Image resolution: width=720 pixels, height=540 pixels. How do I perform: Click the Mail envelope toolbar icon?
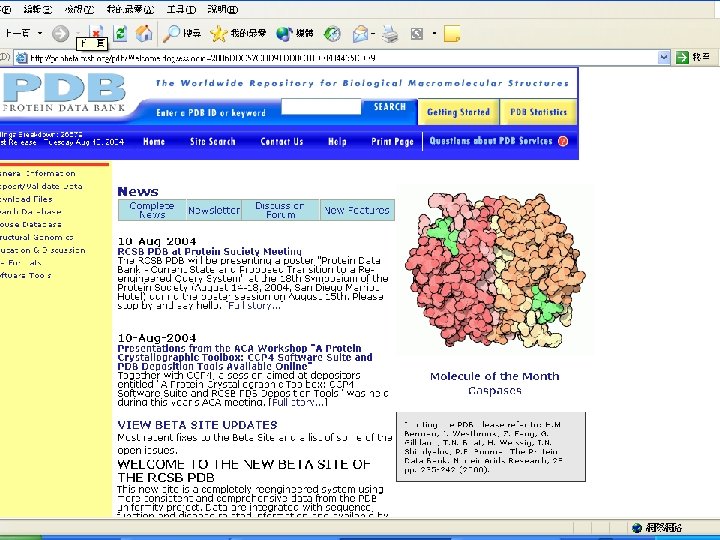point(360,33)
